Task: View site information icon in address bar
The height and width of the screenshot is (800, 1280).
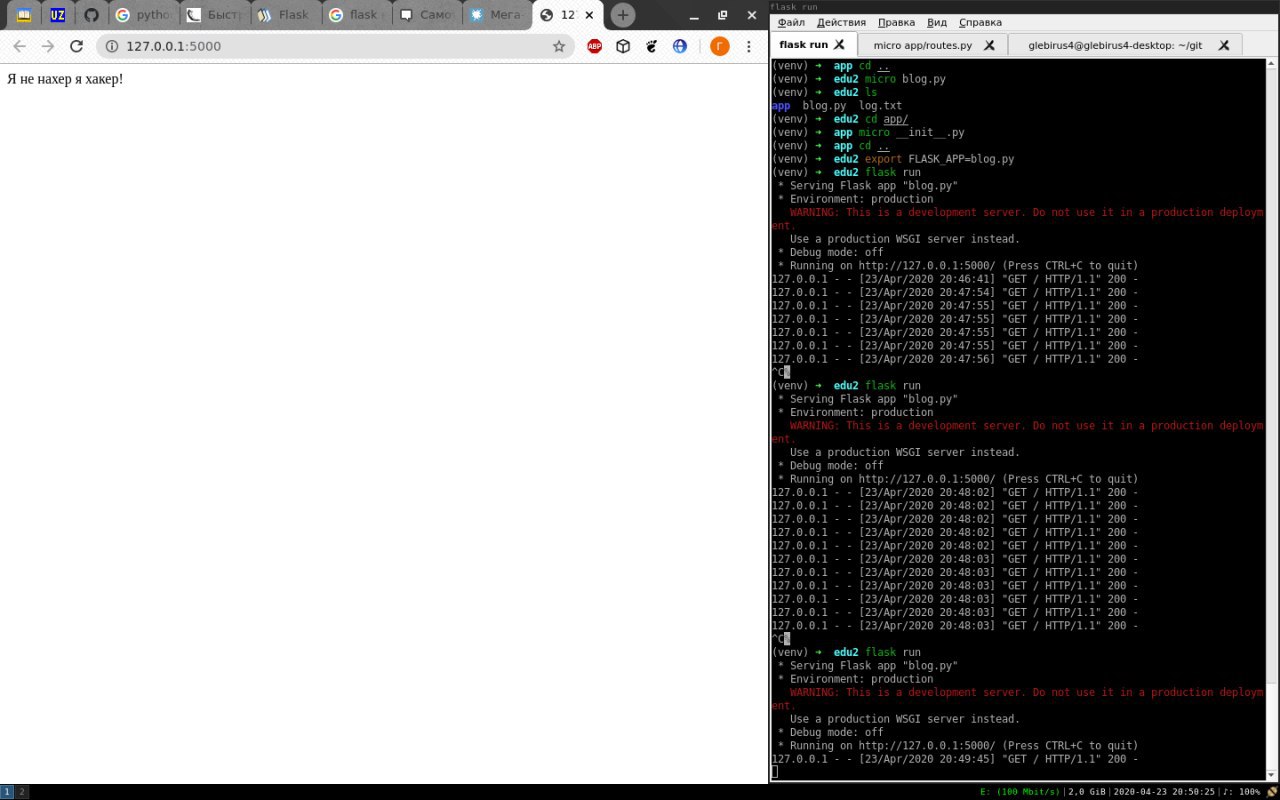Action: pyautogui.click(x=112, y=46)
